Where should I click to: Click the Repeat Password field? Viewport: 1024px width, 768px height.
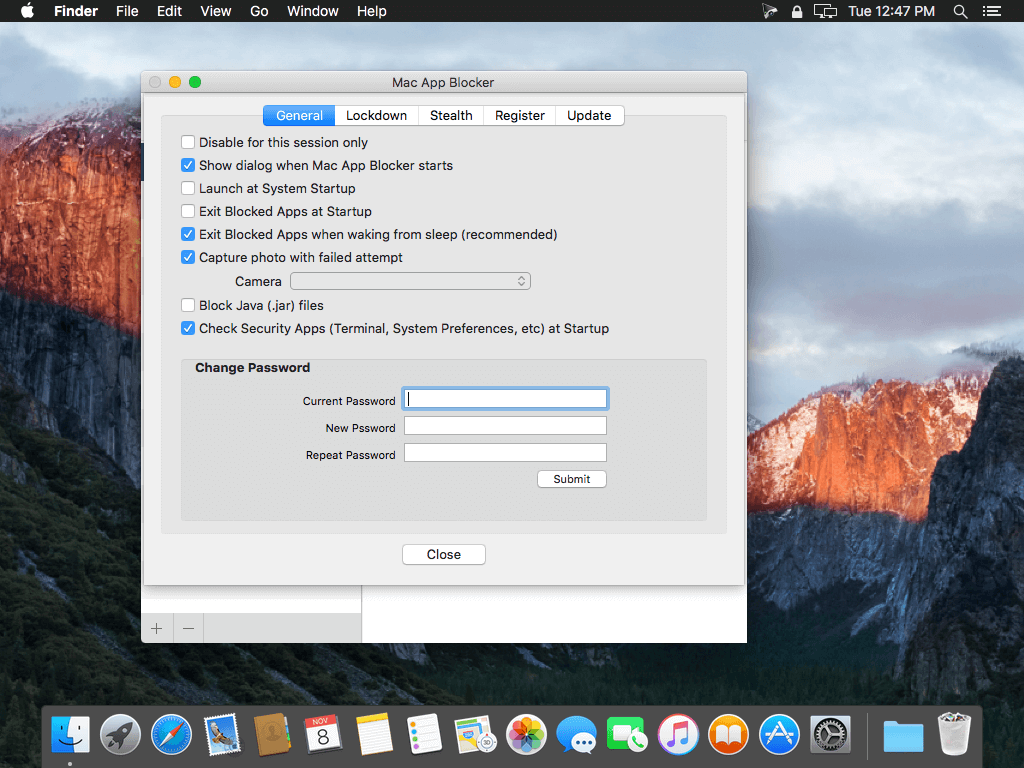505,453
